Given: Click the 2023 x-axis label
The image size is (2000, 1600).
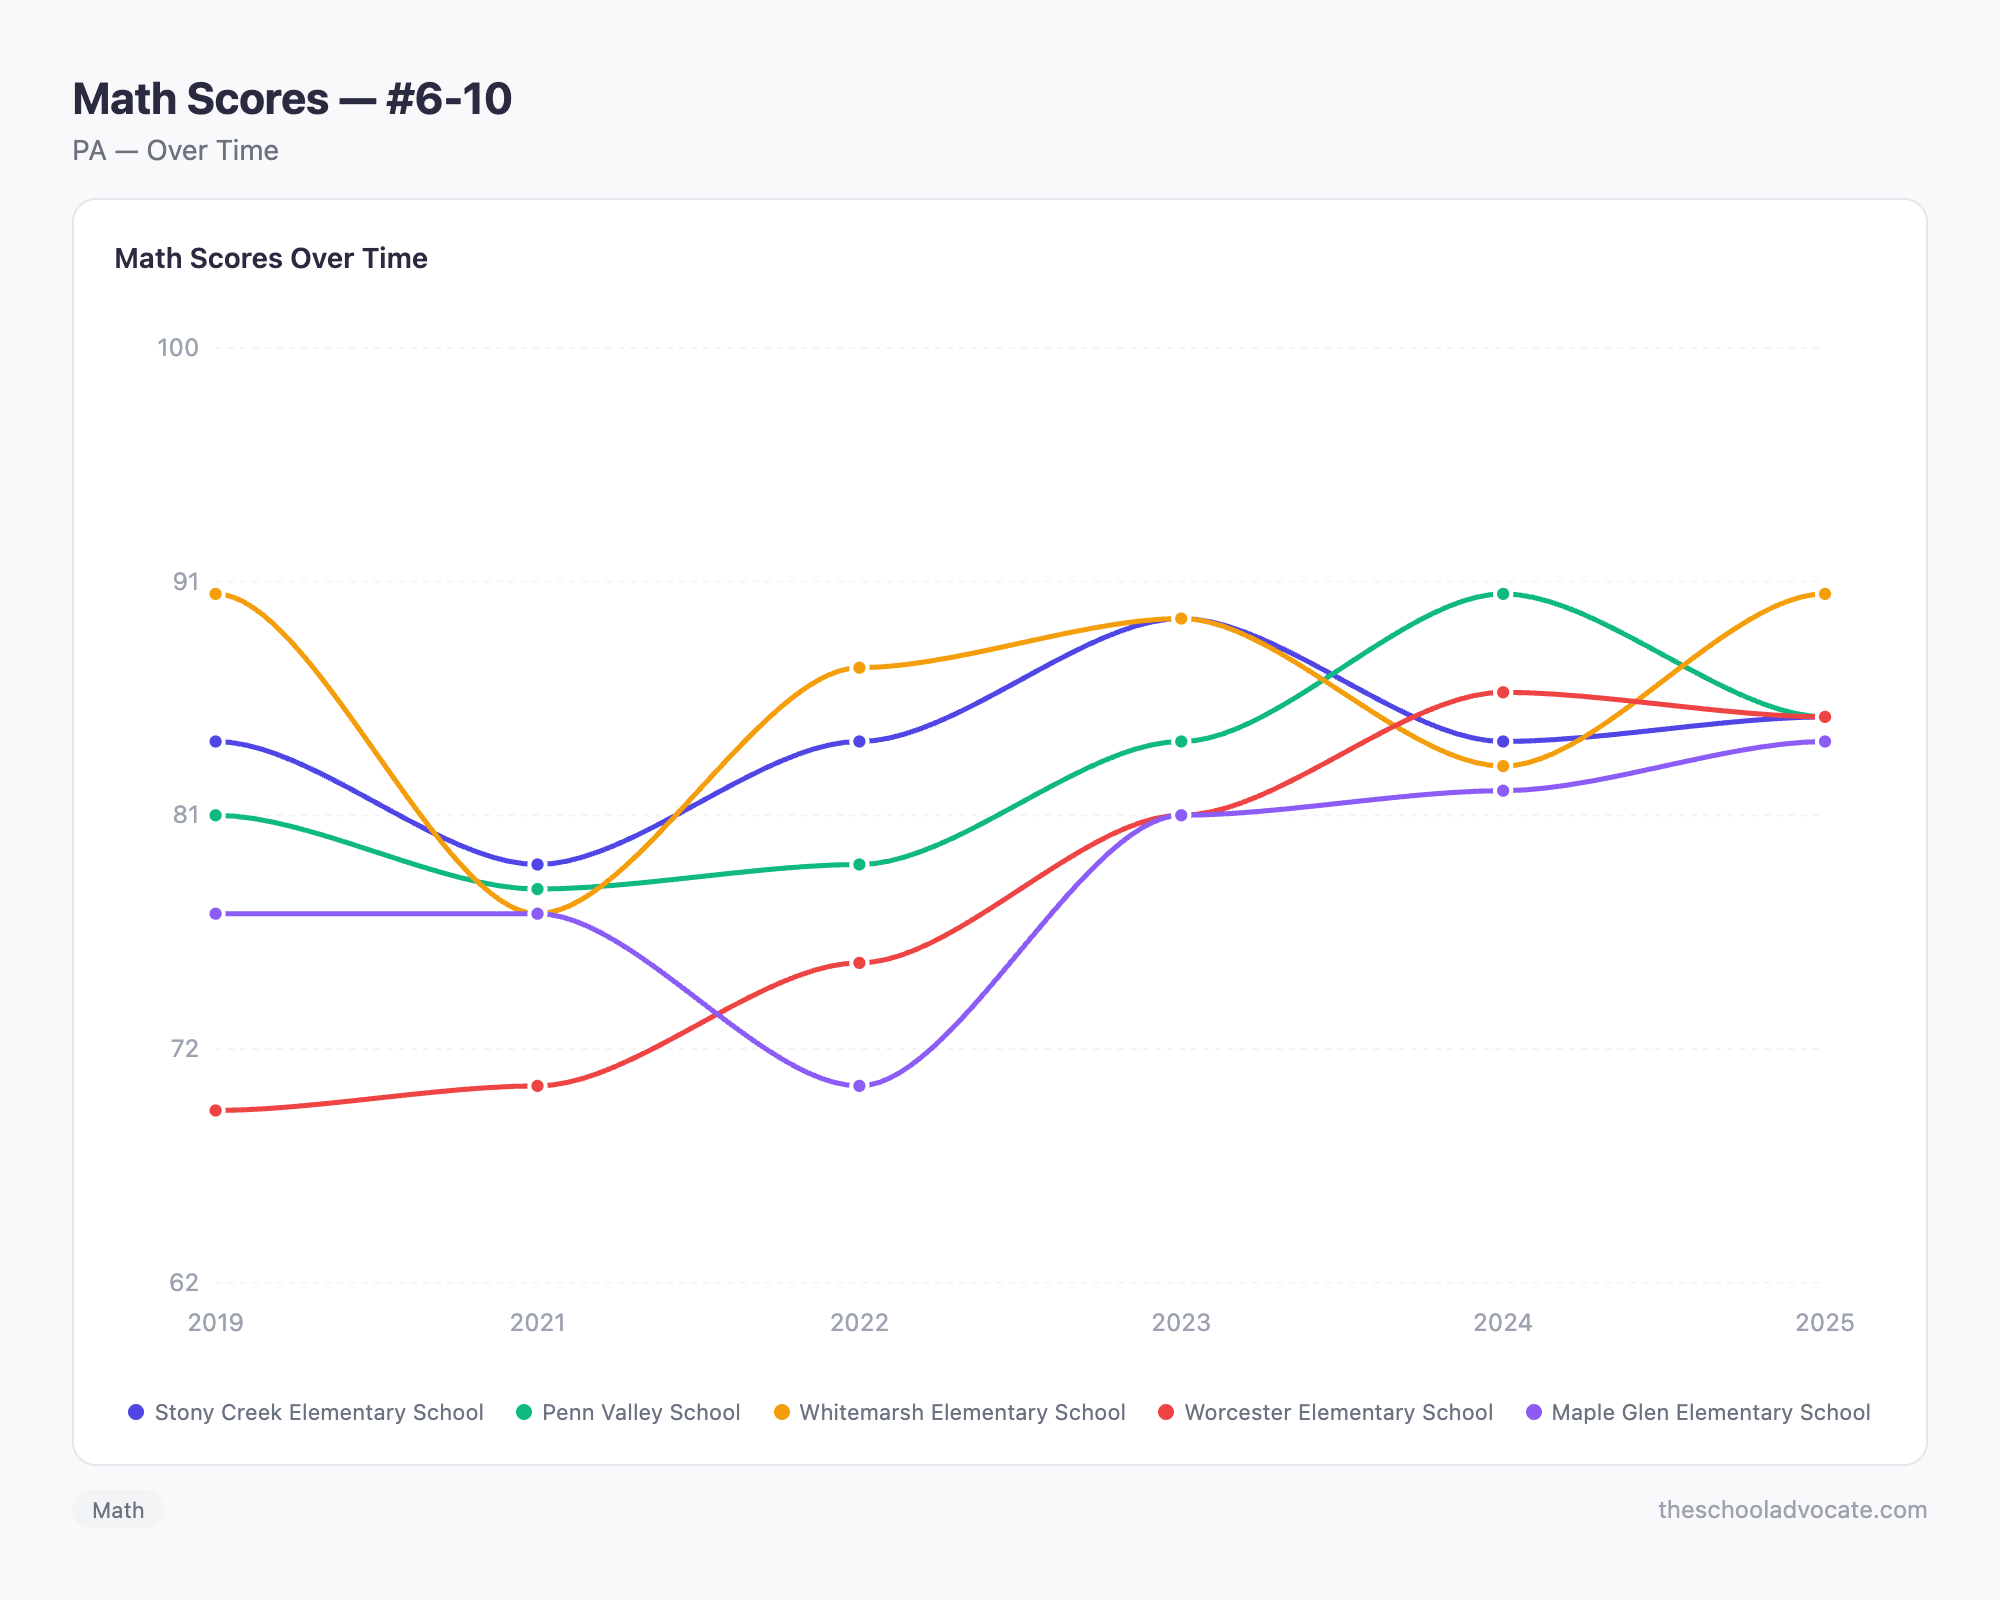Looking at the screenshot, I should 1181,1323.
